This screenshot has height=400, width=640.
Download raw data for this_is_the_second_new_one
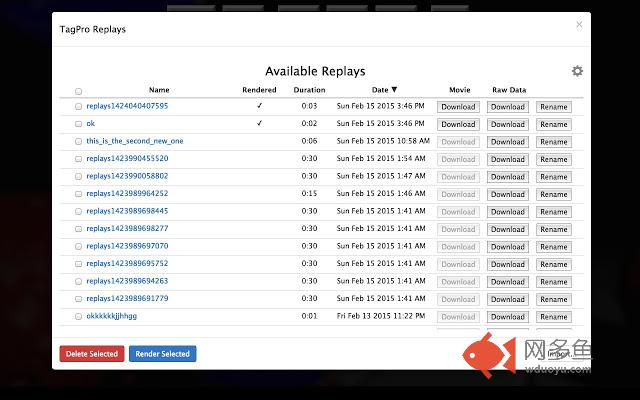coord(508,142)
